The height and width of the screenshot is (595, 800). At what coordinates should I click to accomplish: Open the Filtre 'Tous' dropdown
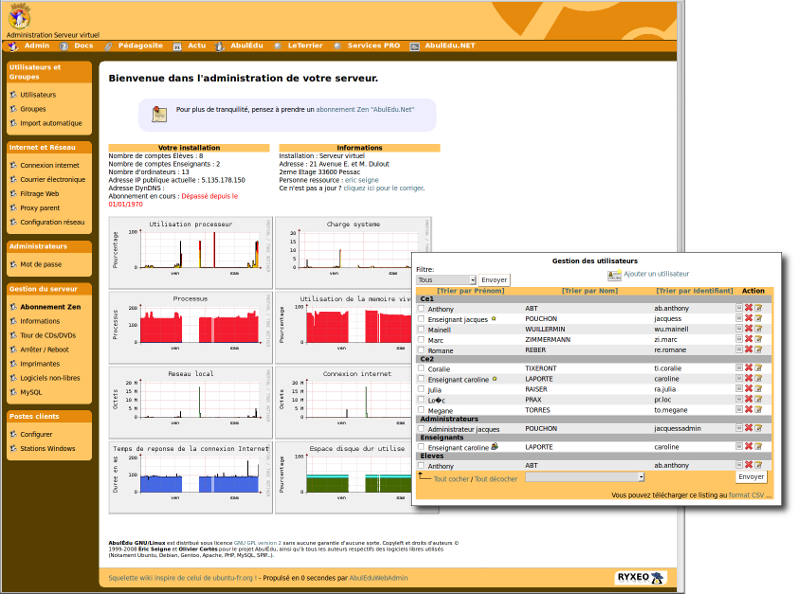tap(446, 280)
